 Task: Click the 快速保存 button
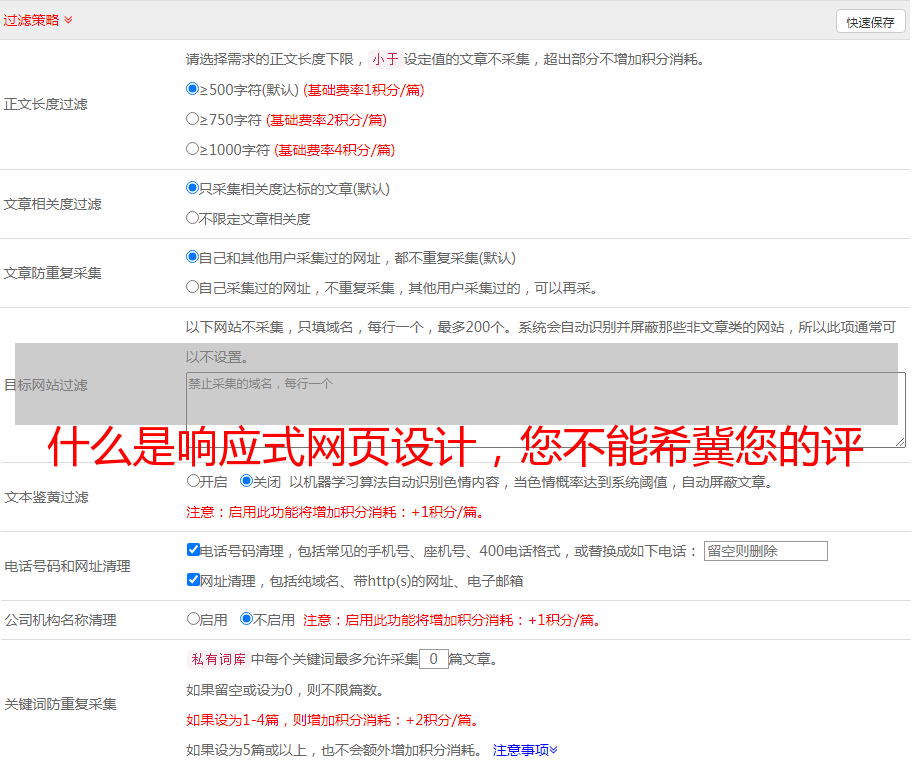[870, 22]
